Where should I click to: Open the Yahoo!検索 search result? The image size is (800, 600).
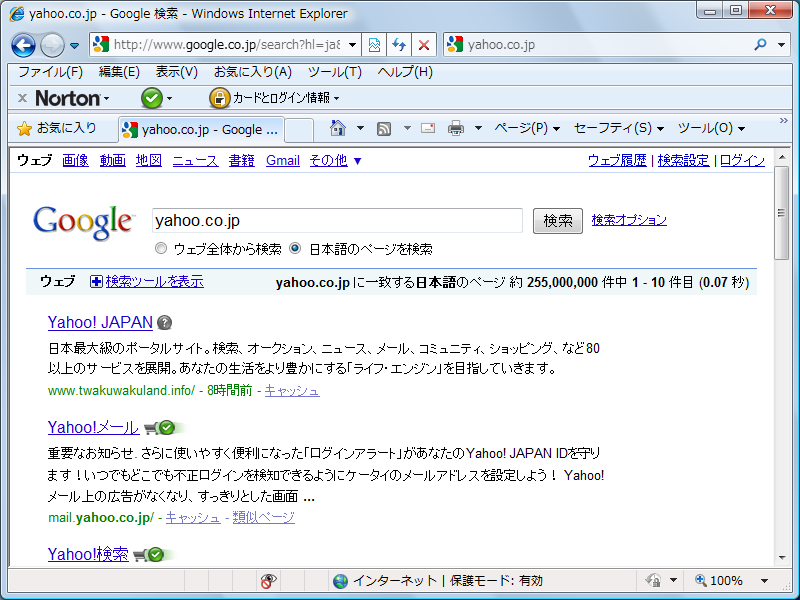[88, 555]
